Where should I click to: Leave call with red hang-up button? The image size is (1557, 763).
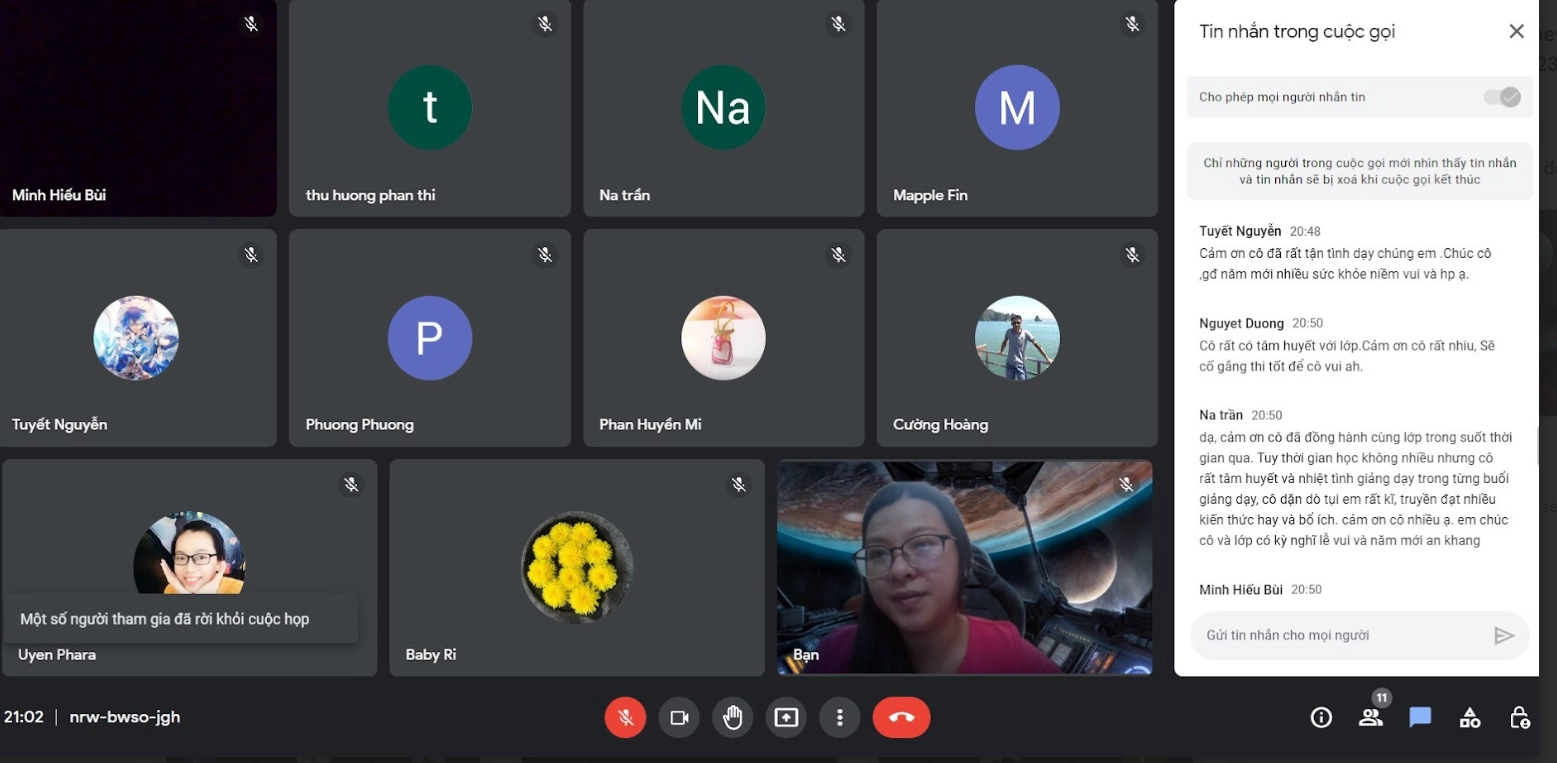(x=901, y=717)
